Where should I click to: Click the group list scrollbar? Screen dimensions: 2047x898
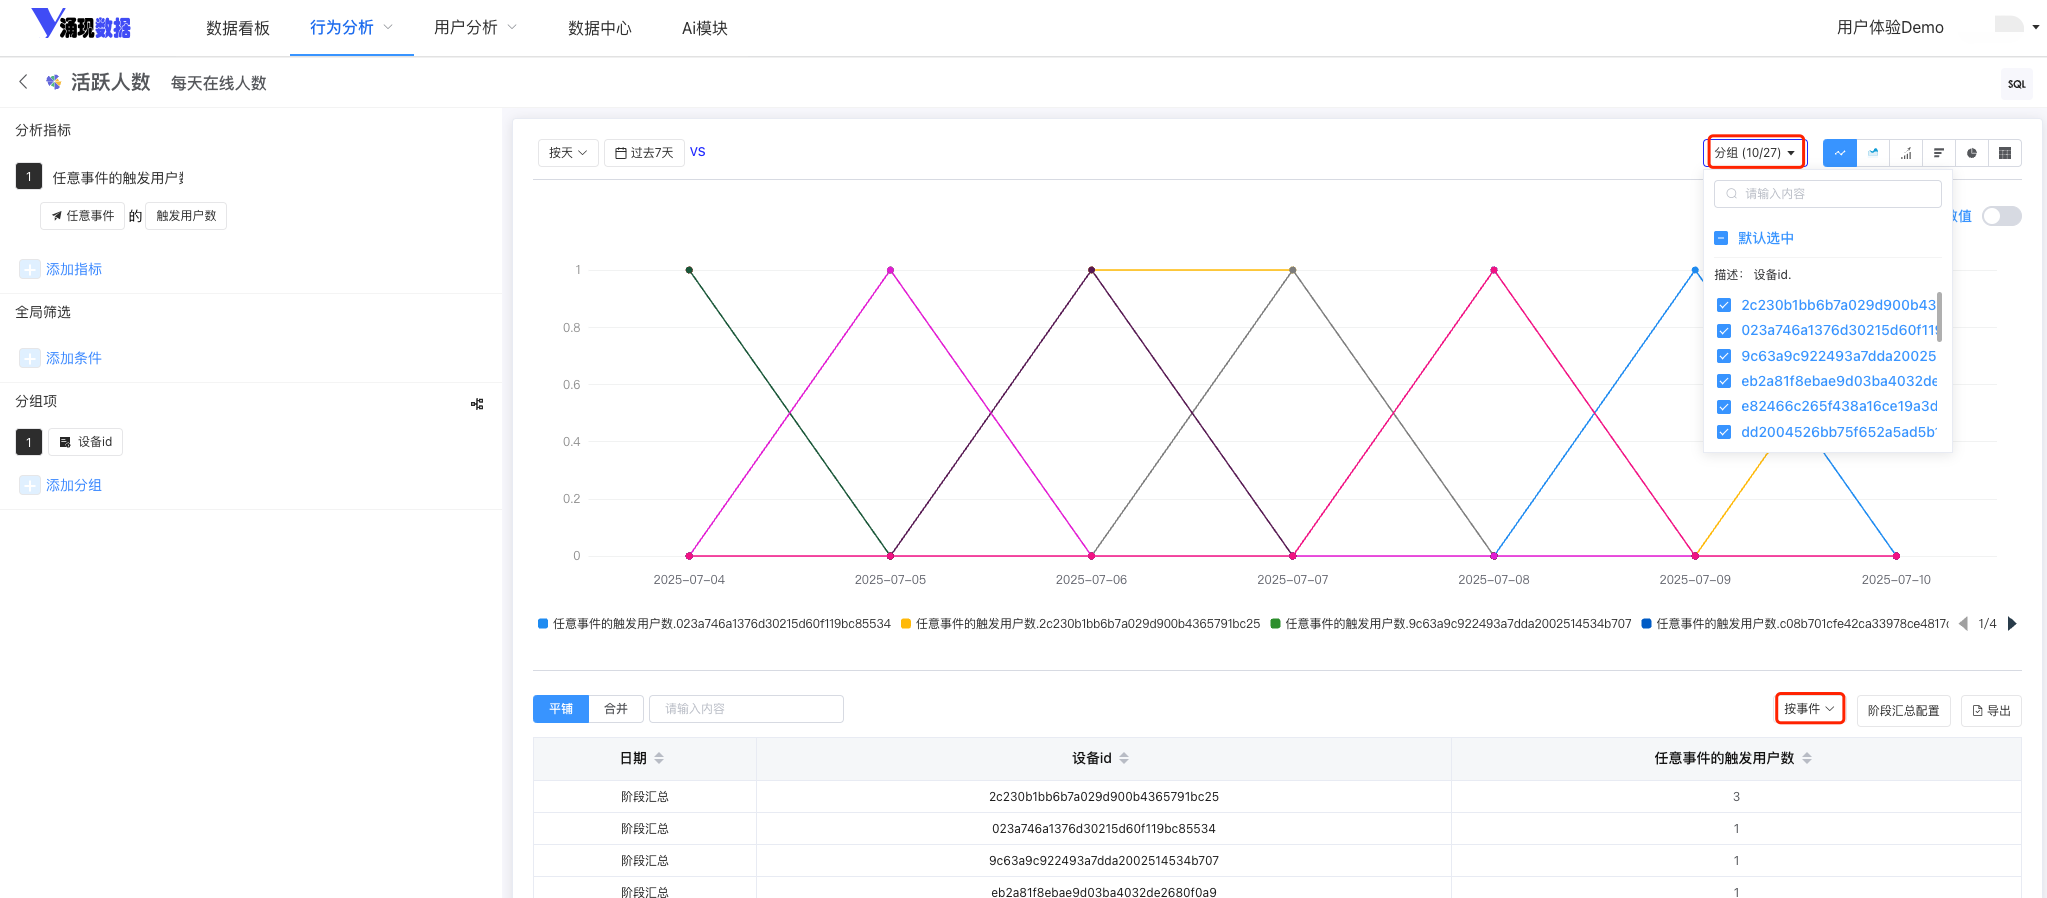pyautogui.click(x=1939, y=316)
